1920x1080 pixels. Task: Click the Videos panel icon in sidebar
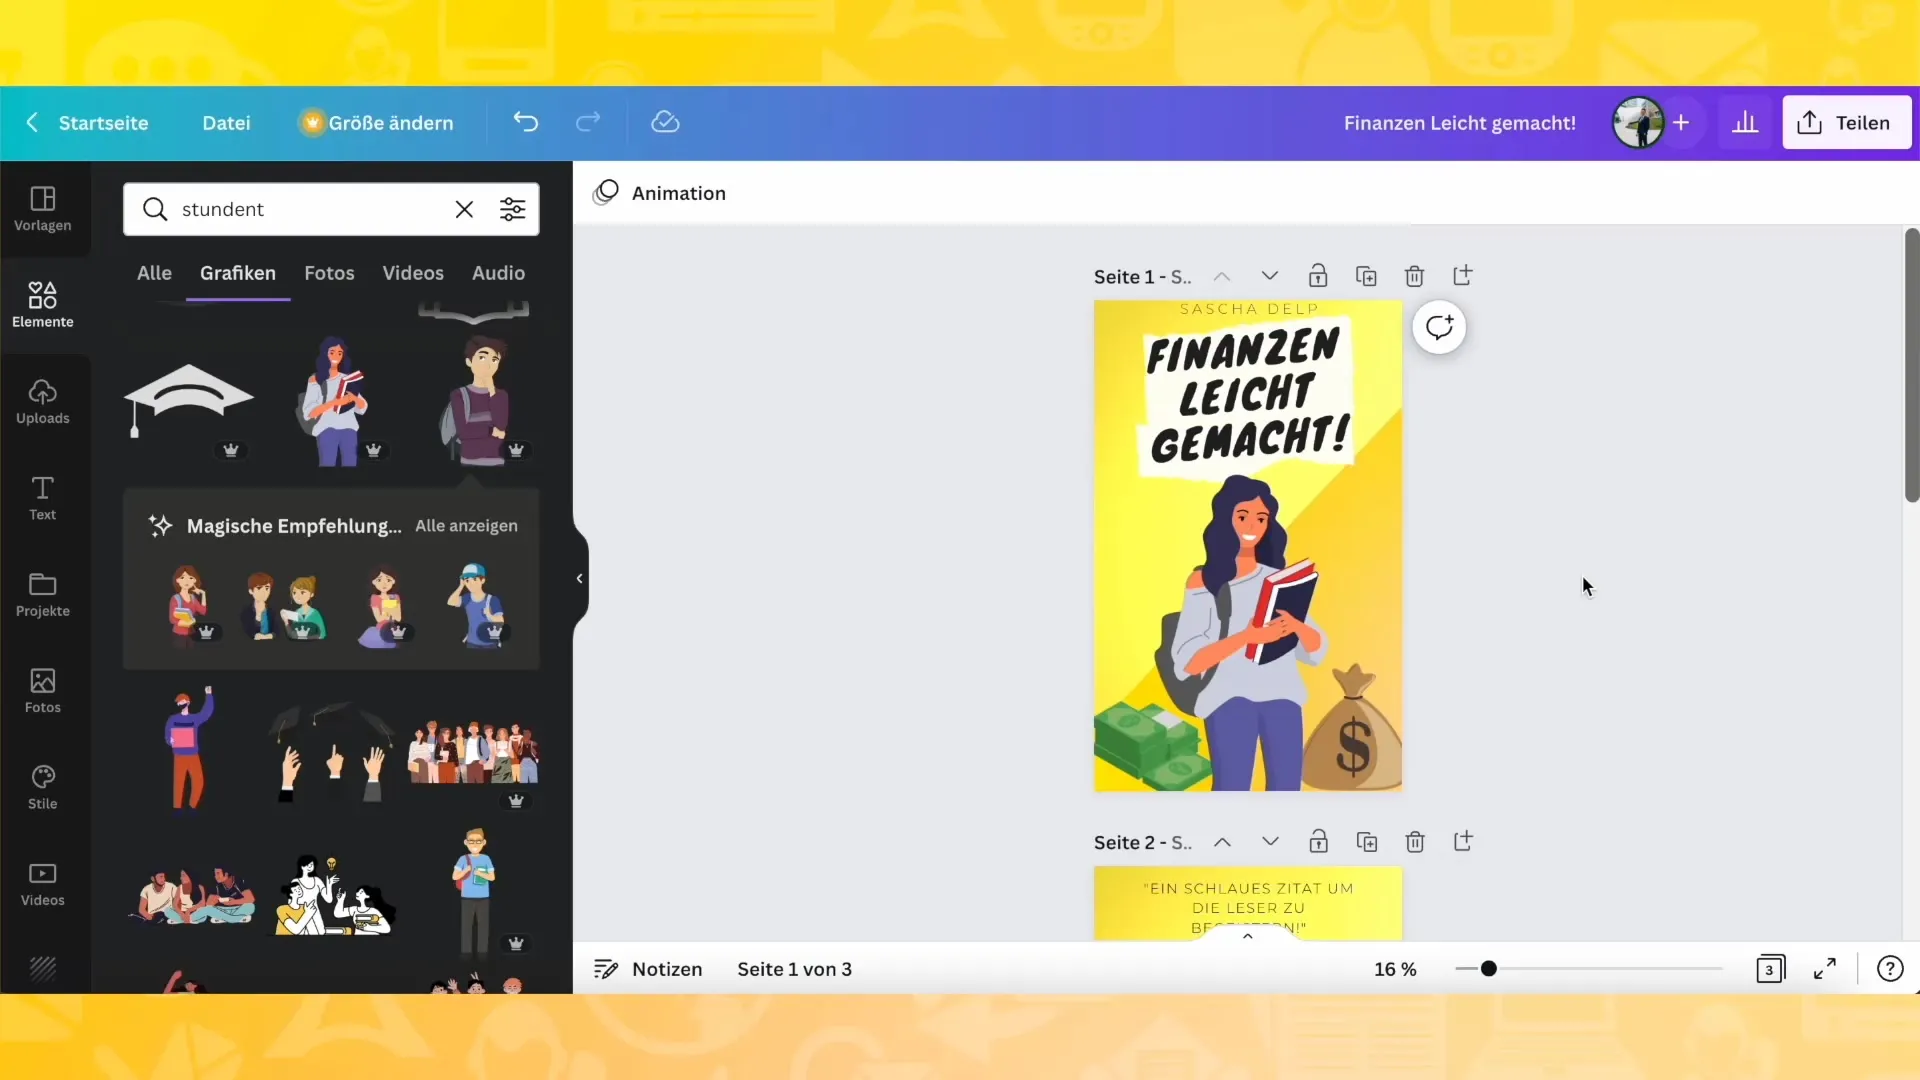coord(42,881)
